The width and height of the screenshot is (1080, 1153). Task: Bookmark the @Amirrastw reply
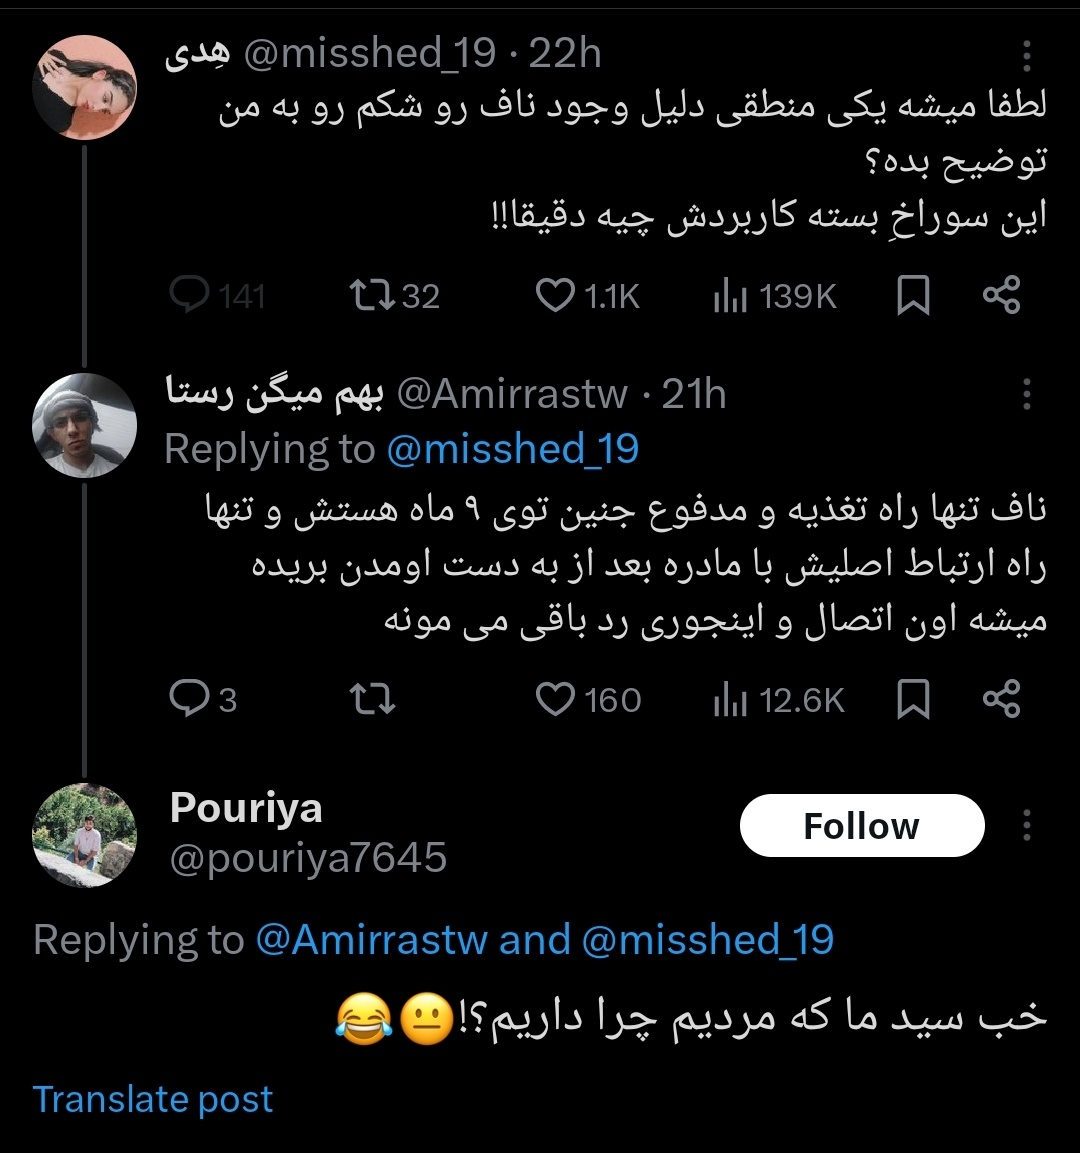click(913, 699)
